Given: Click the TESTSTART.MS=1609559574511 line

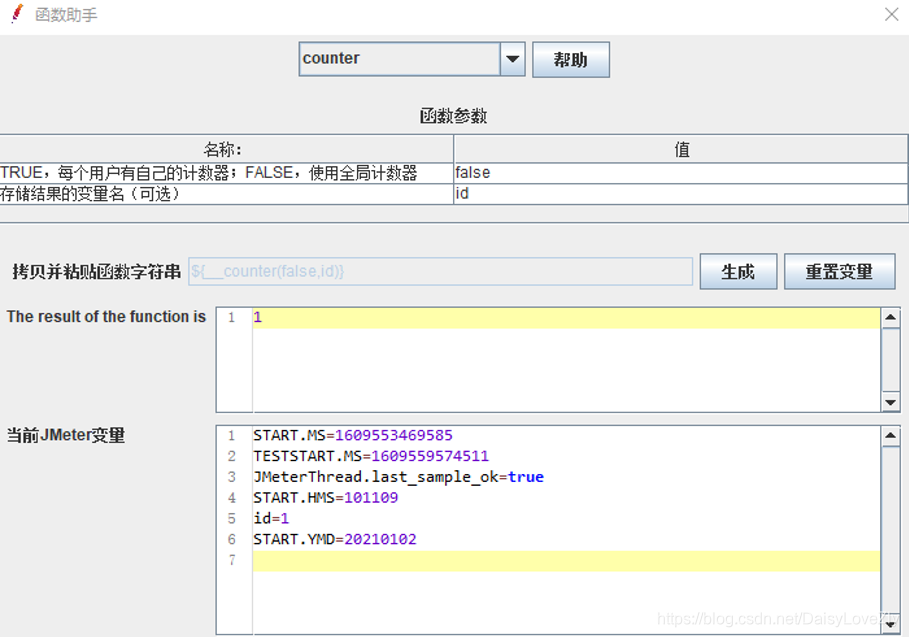Looking at the screenshot, I should pyautogui.click(x=371, y=456).
